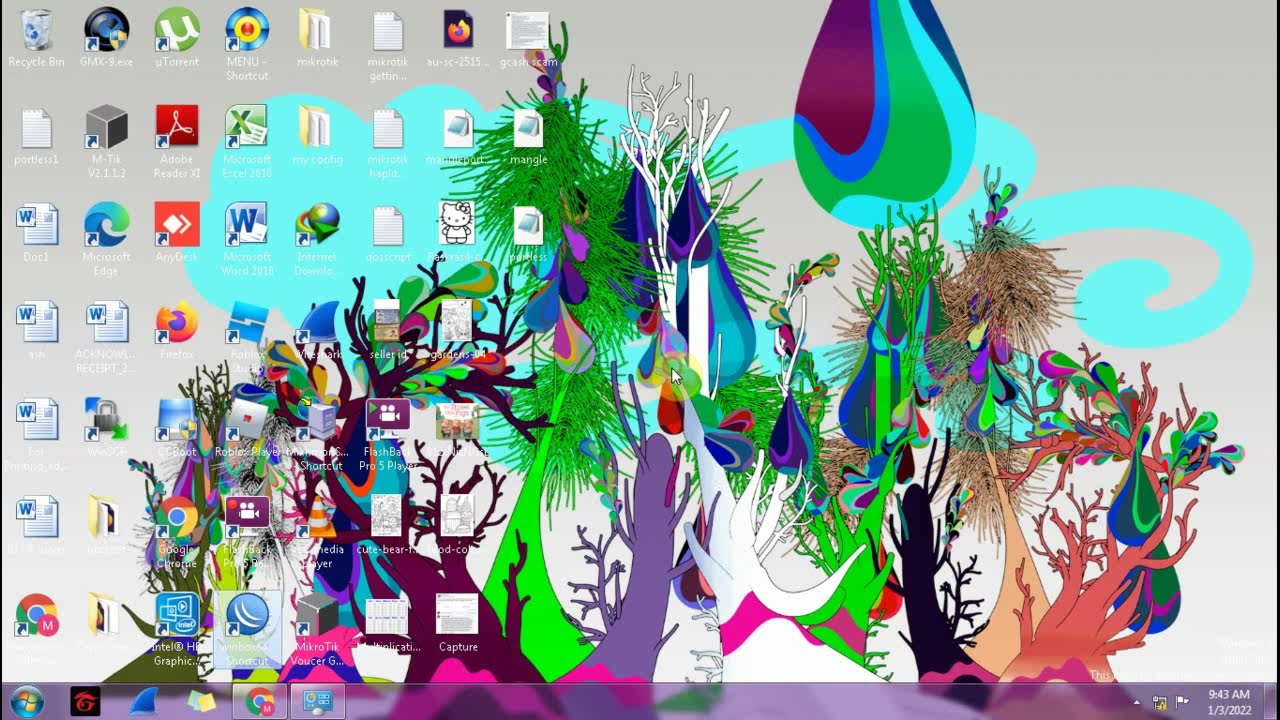Switch to the Chrome window in taskbar
This screenshot has height=720, width=1280.
pos(260,701)
